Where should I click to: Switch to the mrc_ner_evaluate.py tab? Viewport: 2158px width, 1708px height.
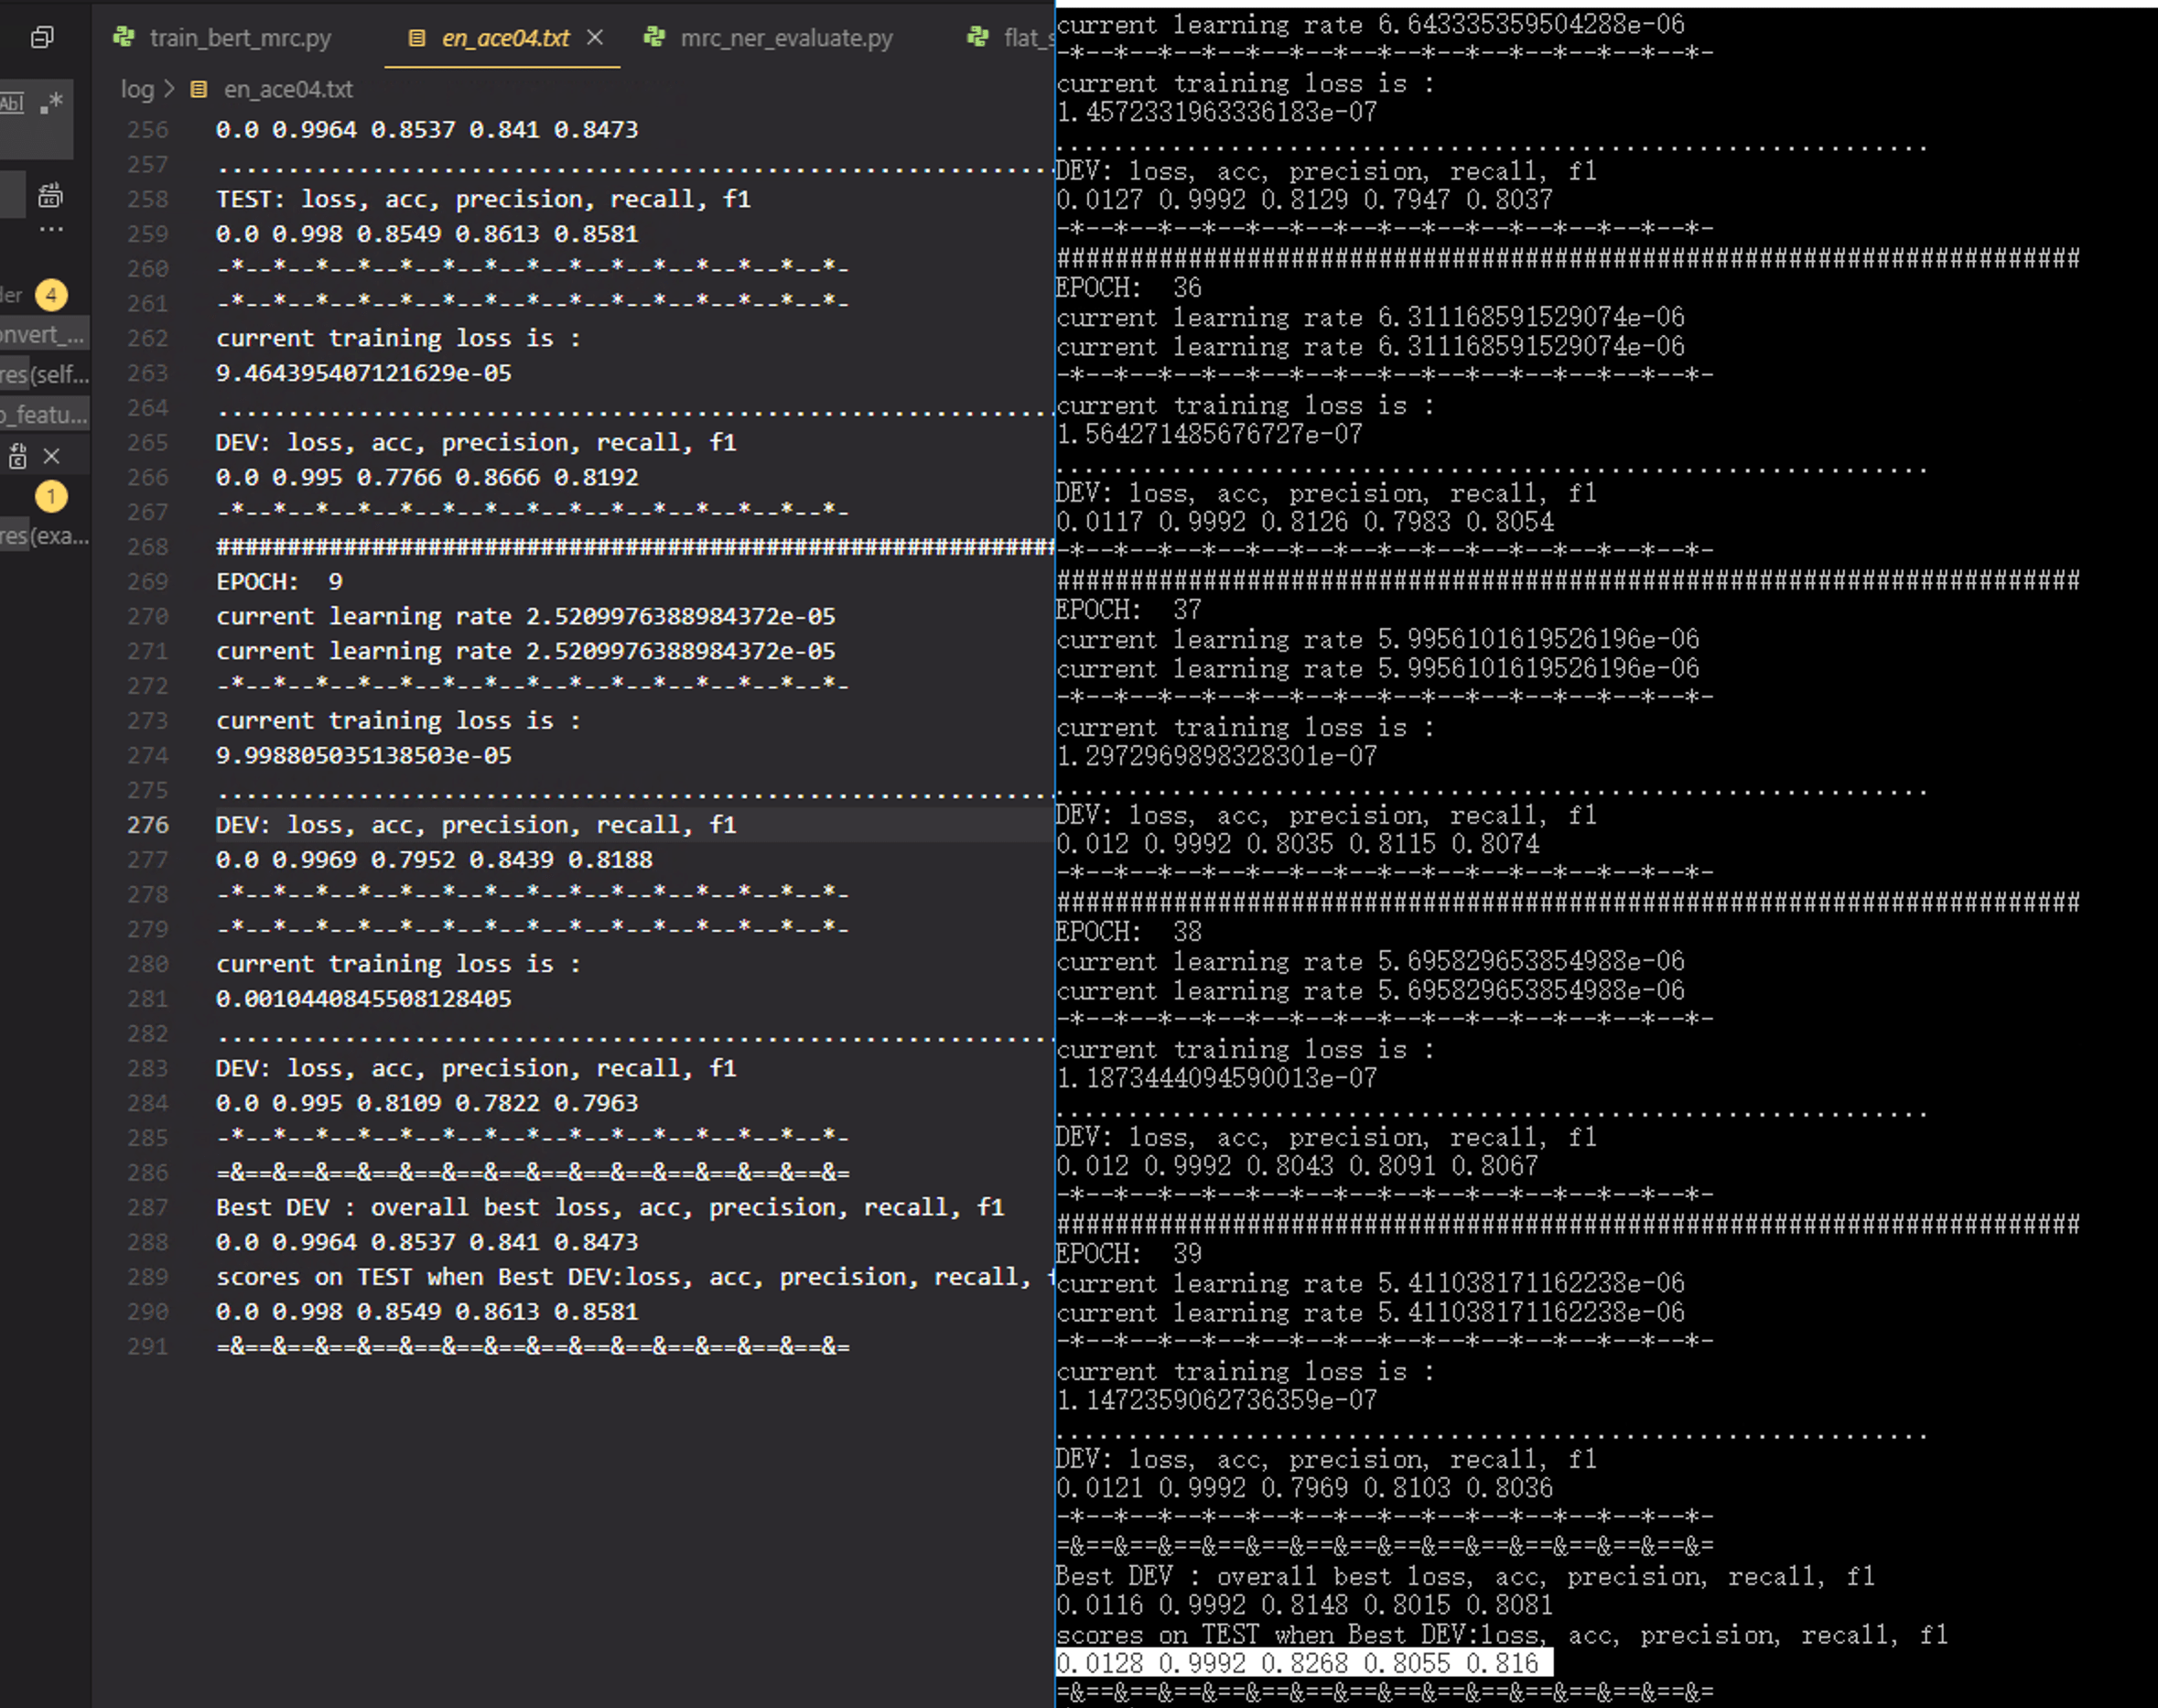[785, 38]
